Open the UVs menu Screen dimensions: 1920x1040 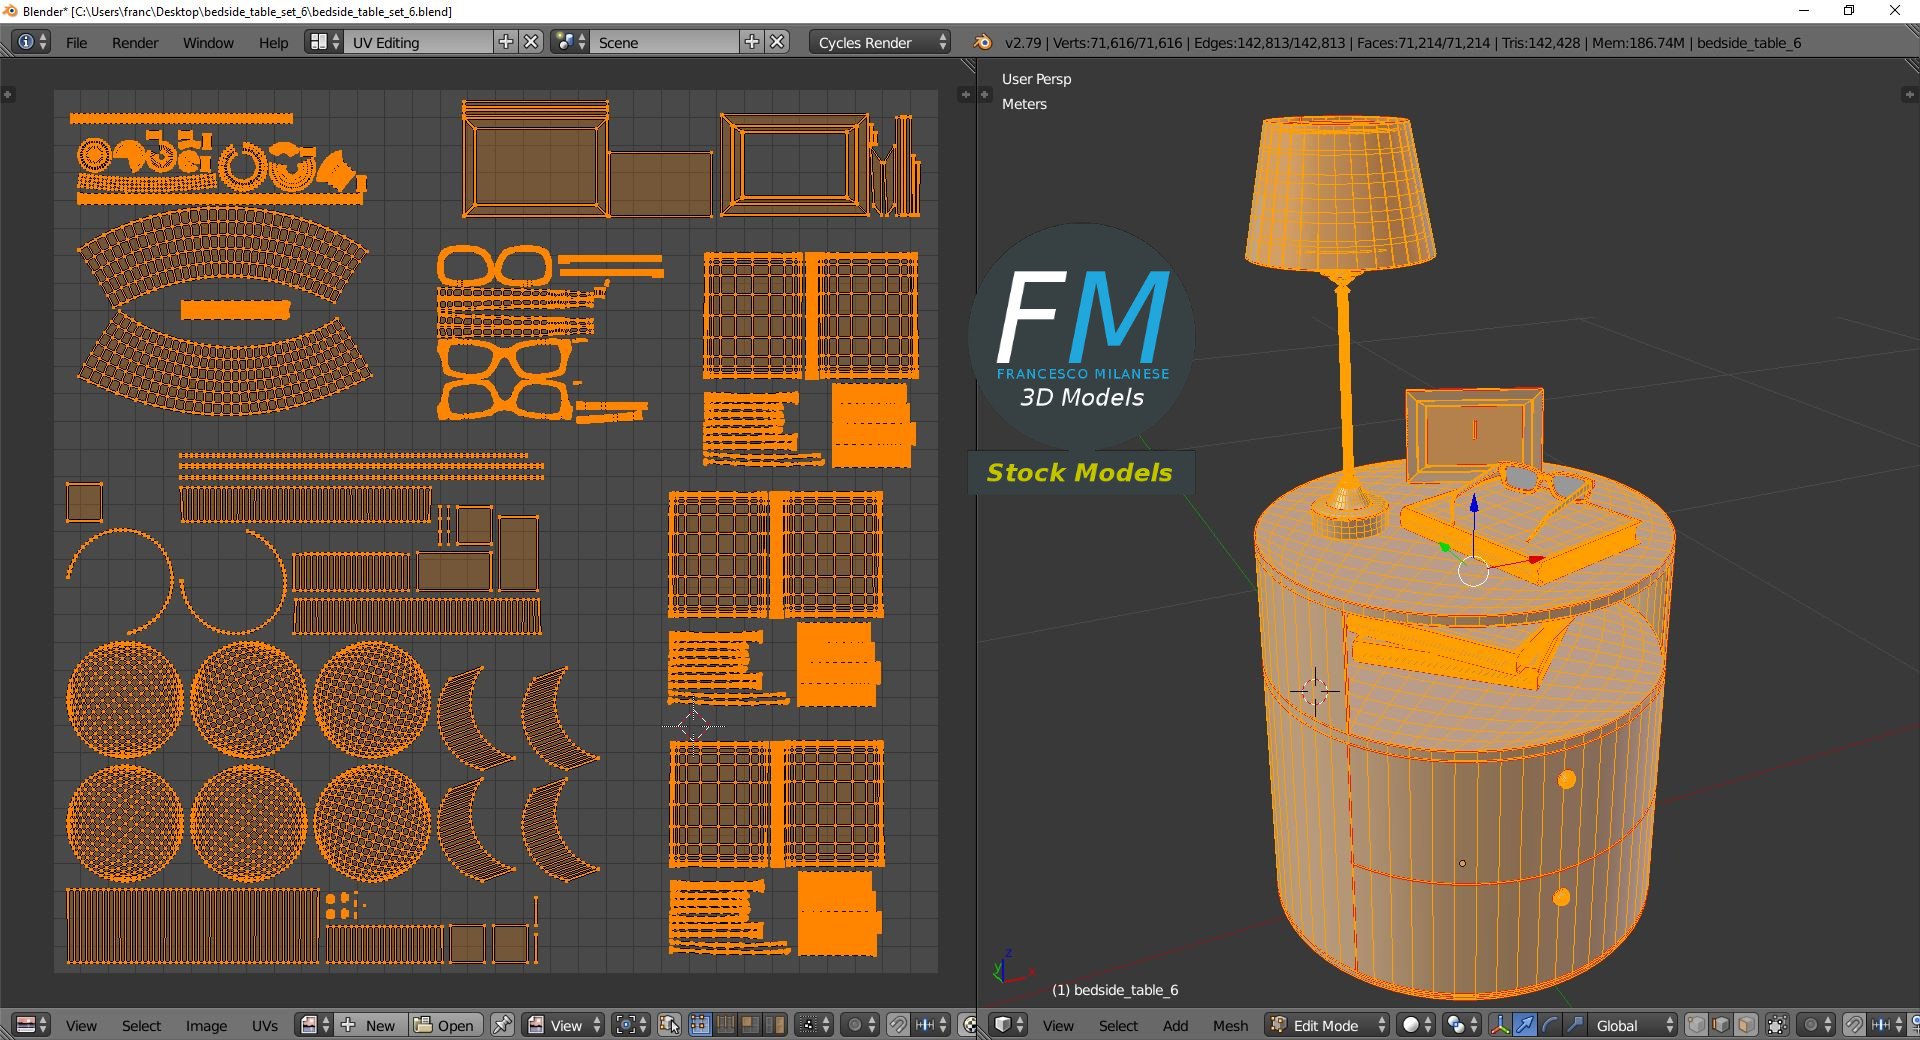265,1026
